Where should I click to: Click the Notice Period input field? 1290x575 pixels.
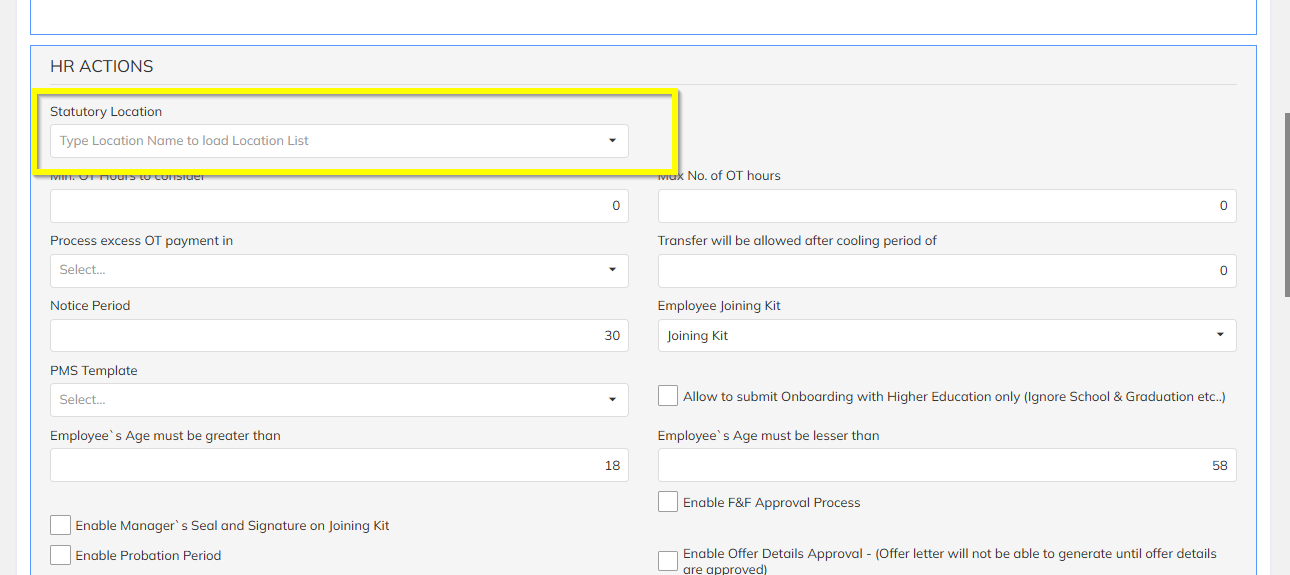(x=339, y=336)
